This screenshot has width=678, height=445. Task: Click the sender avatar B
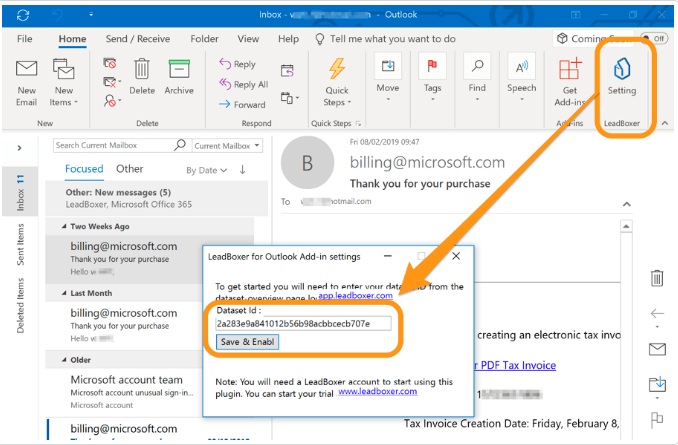[307, 163]
